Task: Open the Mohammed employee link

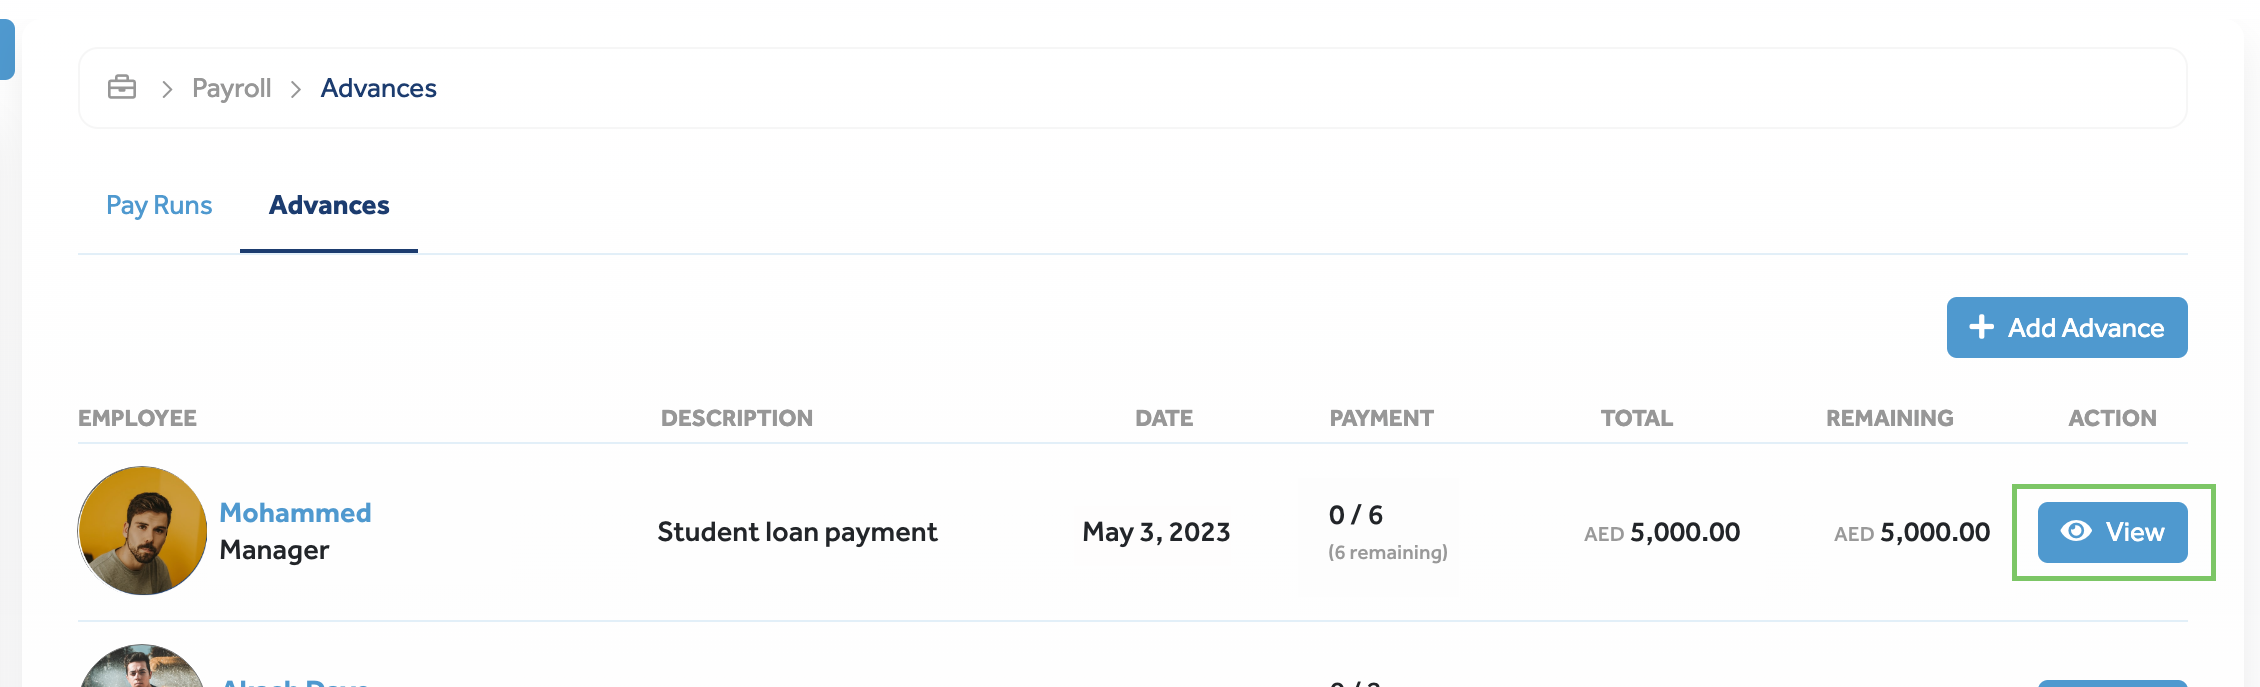Action: point(295,513)
